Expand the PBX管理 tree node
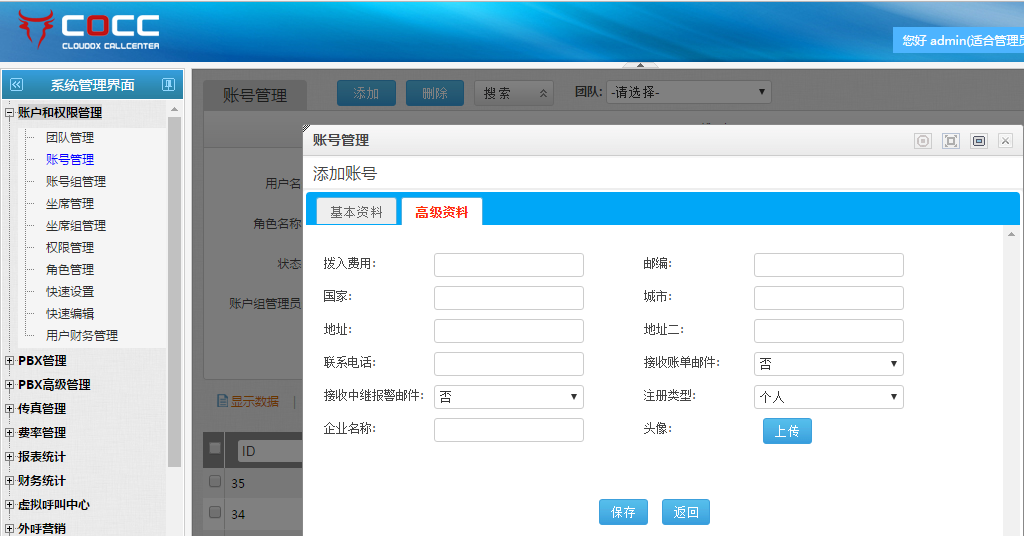Viewport: 1024px width, 536px height. point(10,361)
